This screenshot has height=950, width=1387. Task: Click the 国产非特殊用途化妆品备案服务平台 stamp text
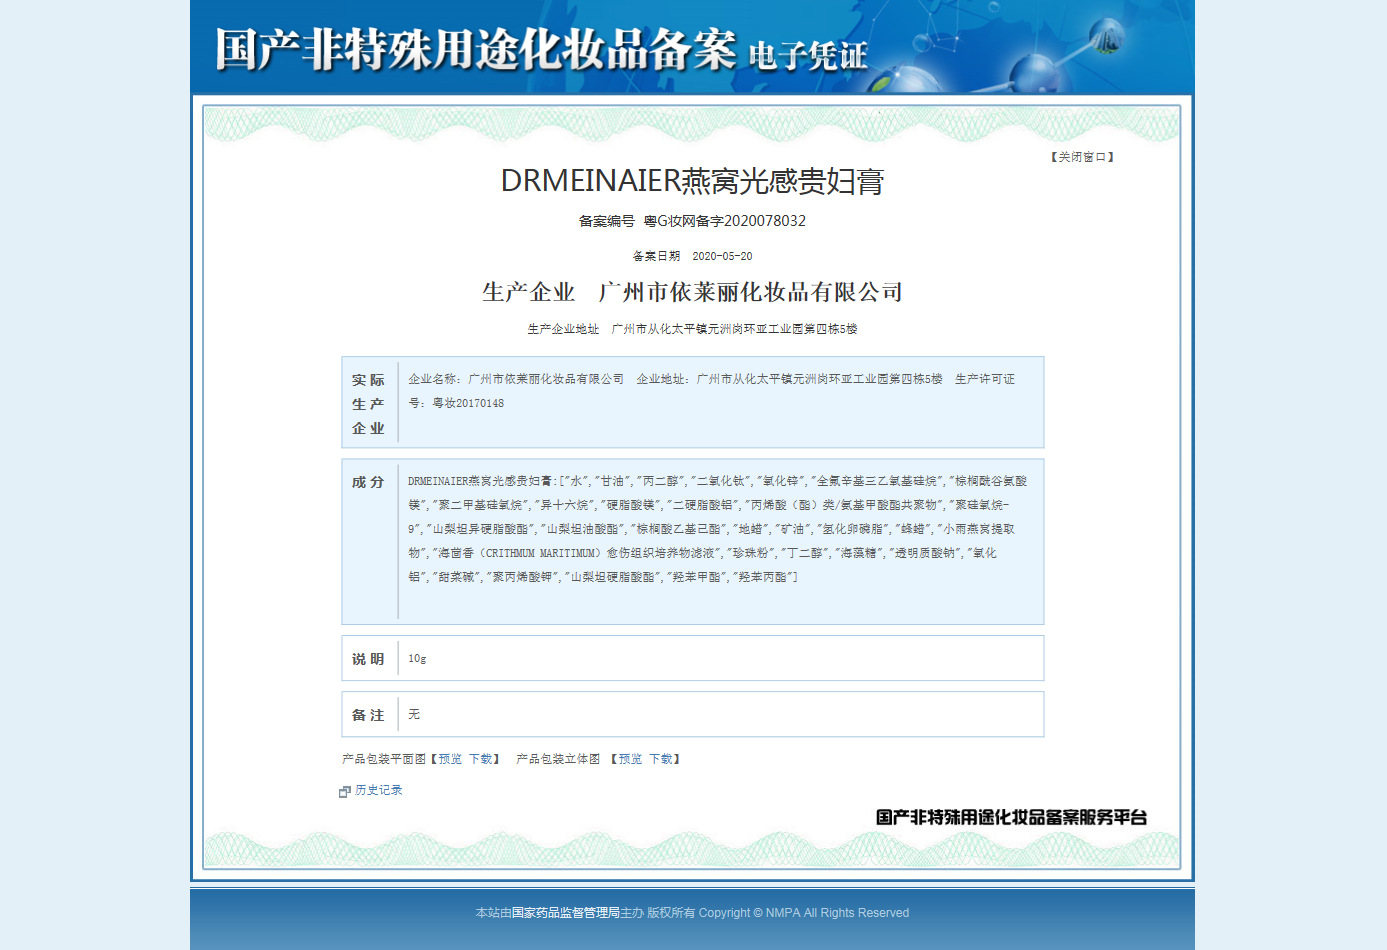tap(1011, 817)
